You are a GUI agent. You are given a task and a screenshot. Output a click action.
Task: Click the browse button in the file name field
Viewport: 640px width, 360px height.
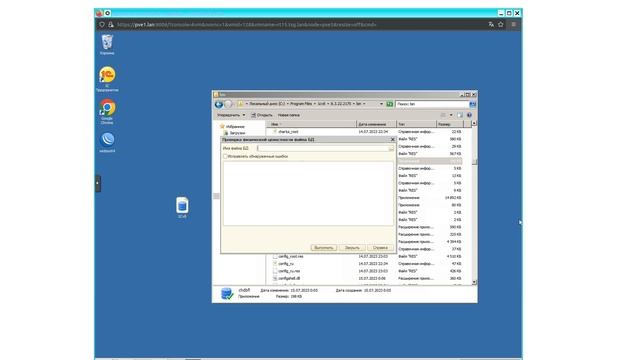pyautogui.click(x=391, y=149)
